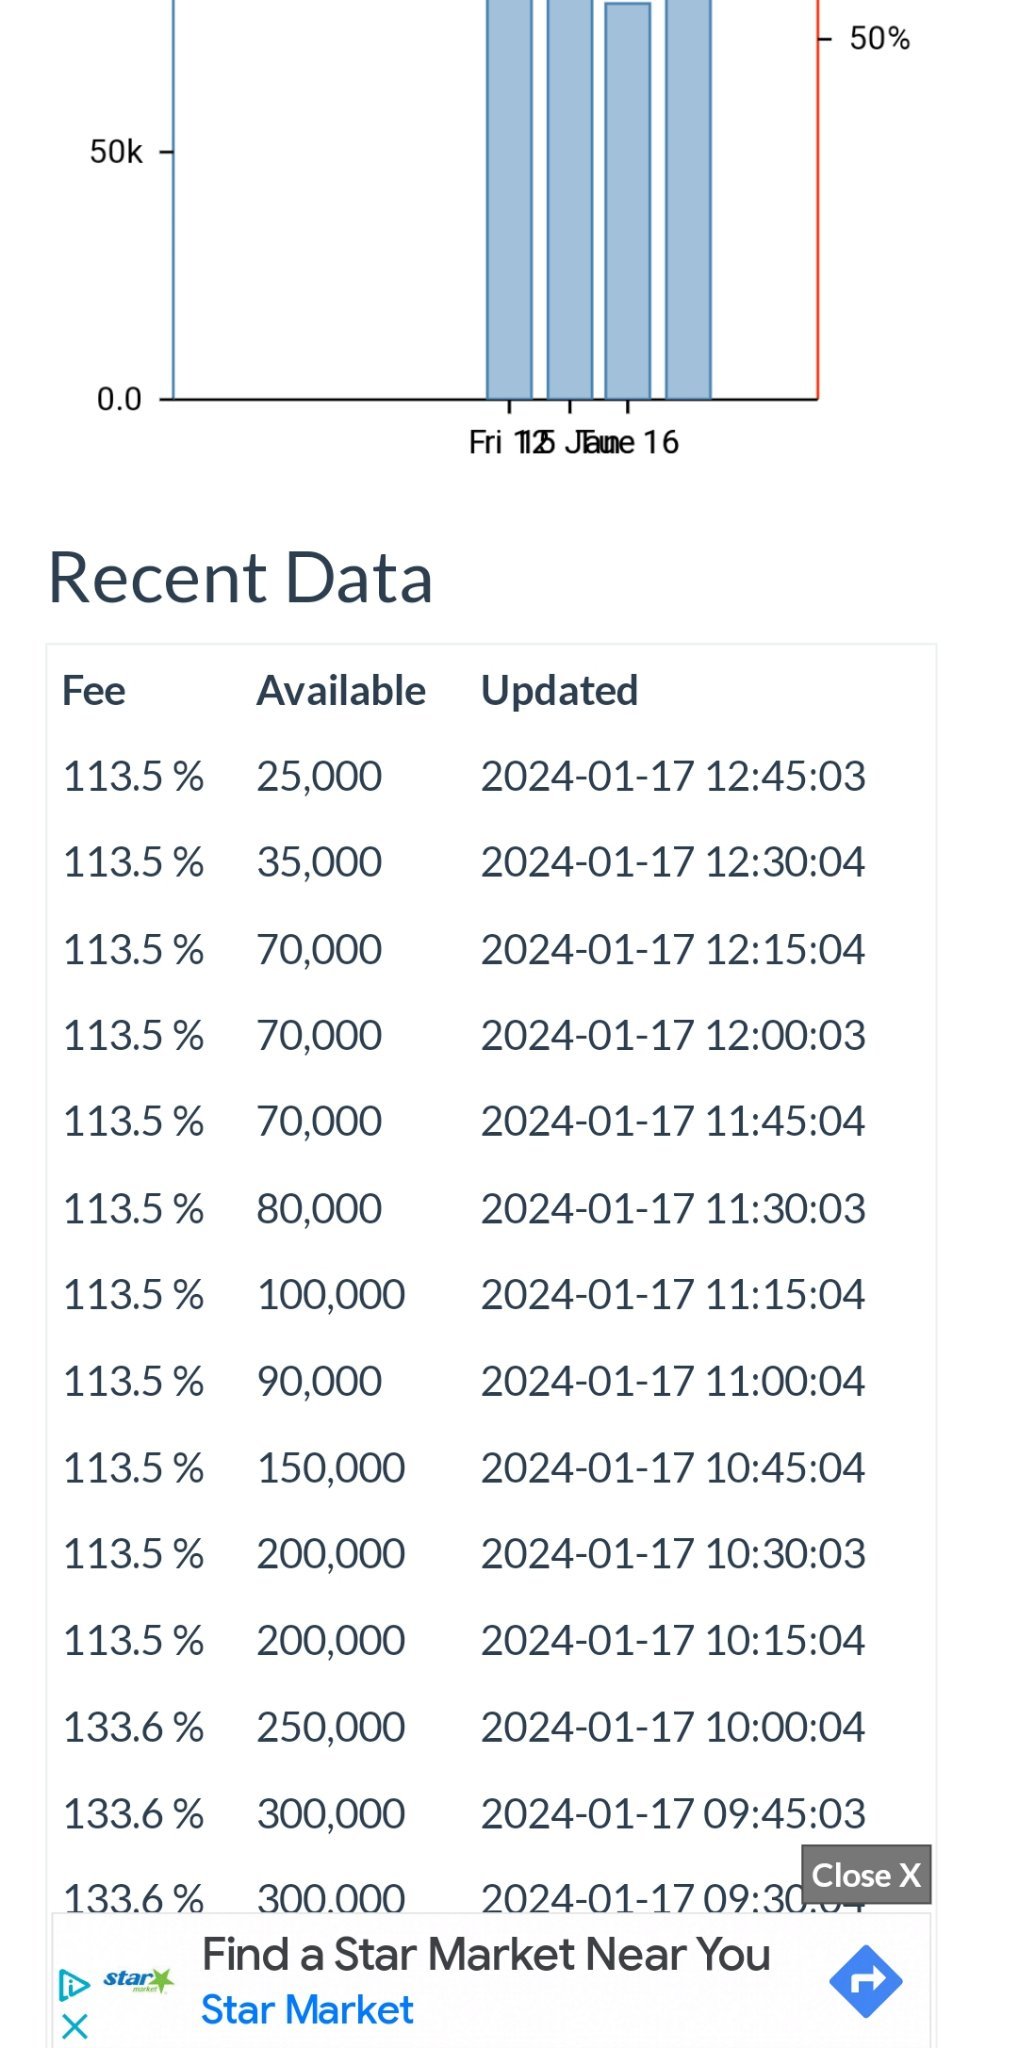Click the Recent Data heading
1018x2048 pixels.
click(x=240, y=577)
